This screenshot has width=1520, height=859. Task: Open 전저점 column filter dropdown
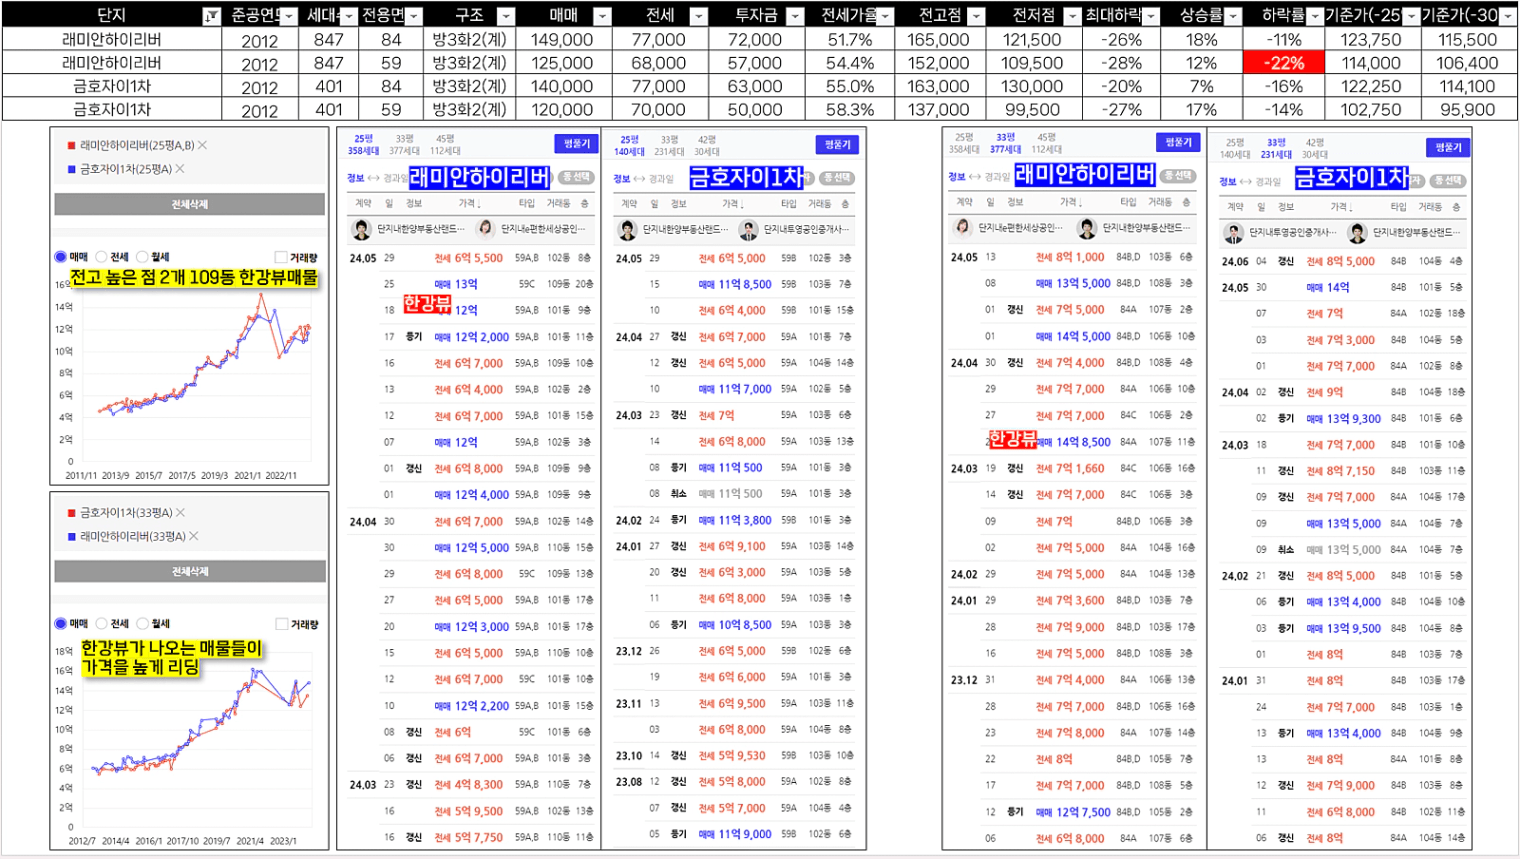[x=1072, y=16]
